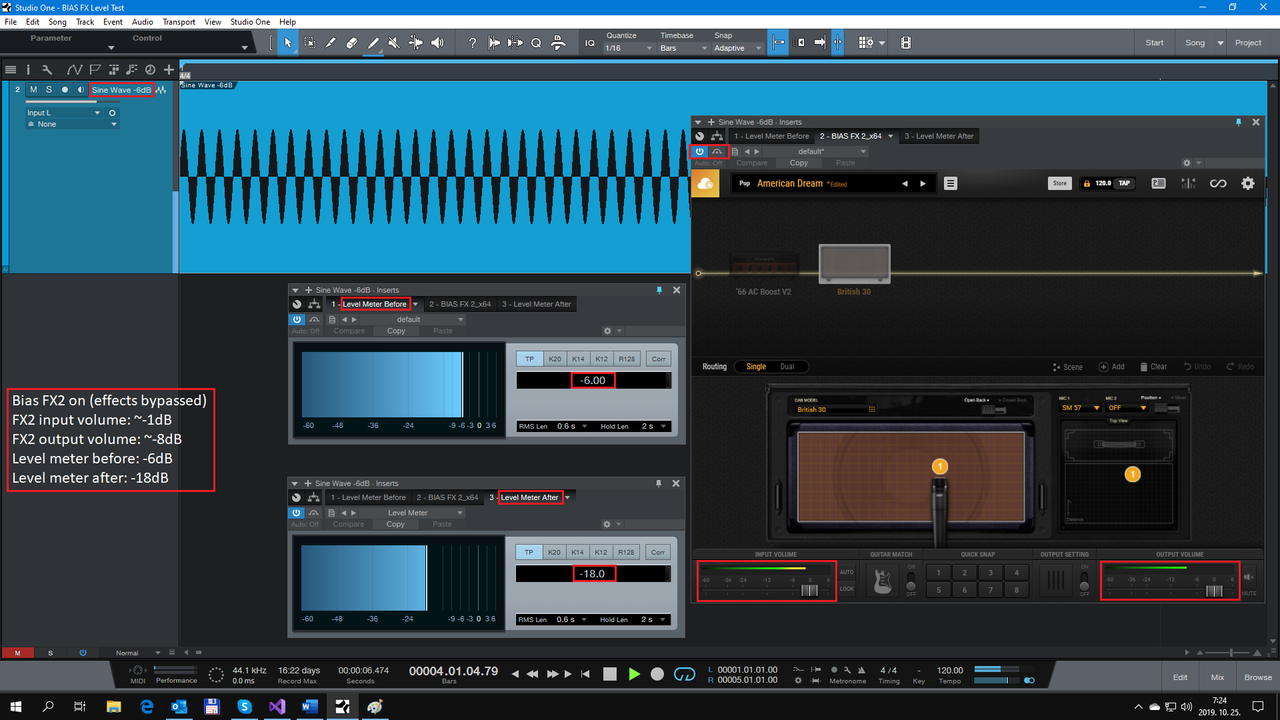This screenshot has width=1280, height=720.
Task: Pin the BIAS FX inserts window
Action: tap(1239, 122)
